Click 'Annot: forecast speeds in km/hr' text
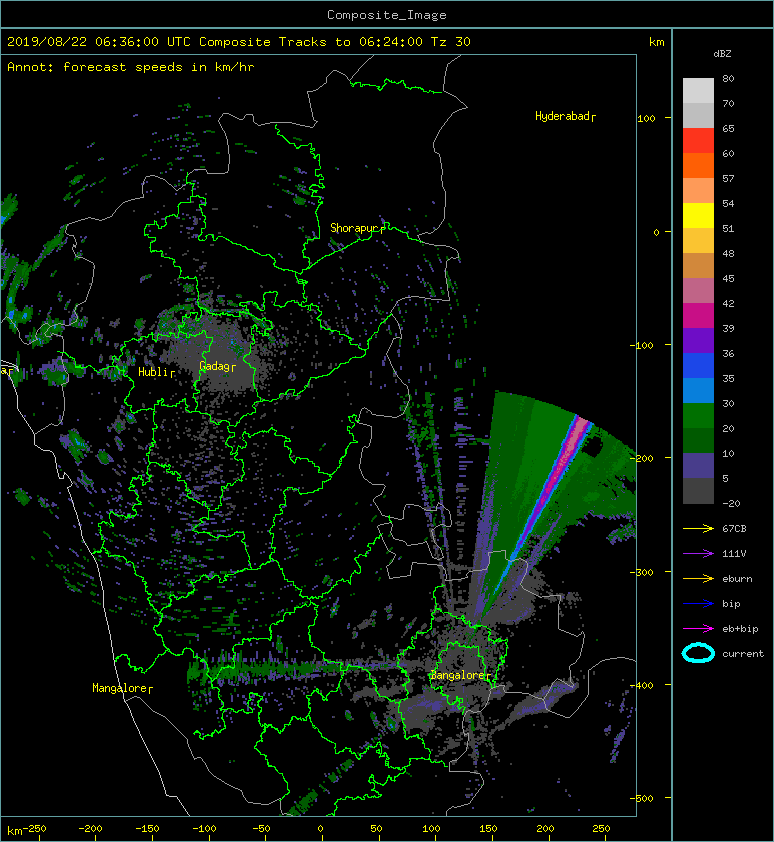The height and width of the screenshot is (842, 774). [x=131, y=67]
